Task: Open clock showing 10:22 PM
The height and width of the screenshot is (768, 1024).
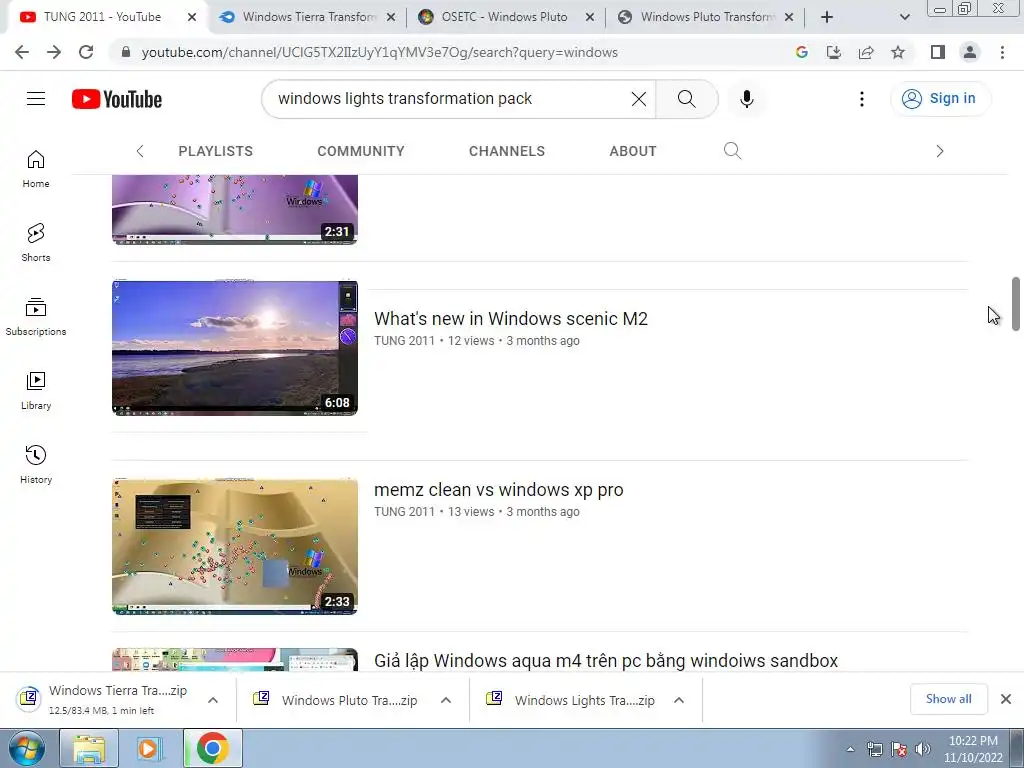Action: coord(973,749)
